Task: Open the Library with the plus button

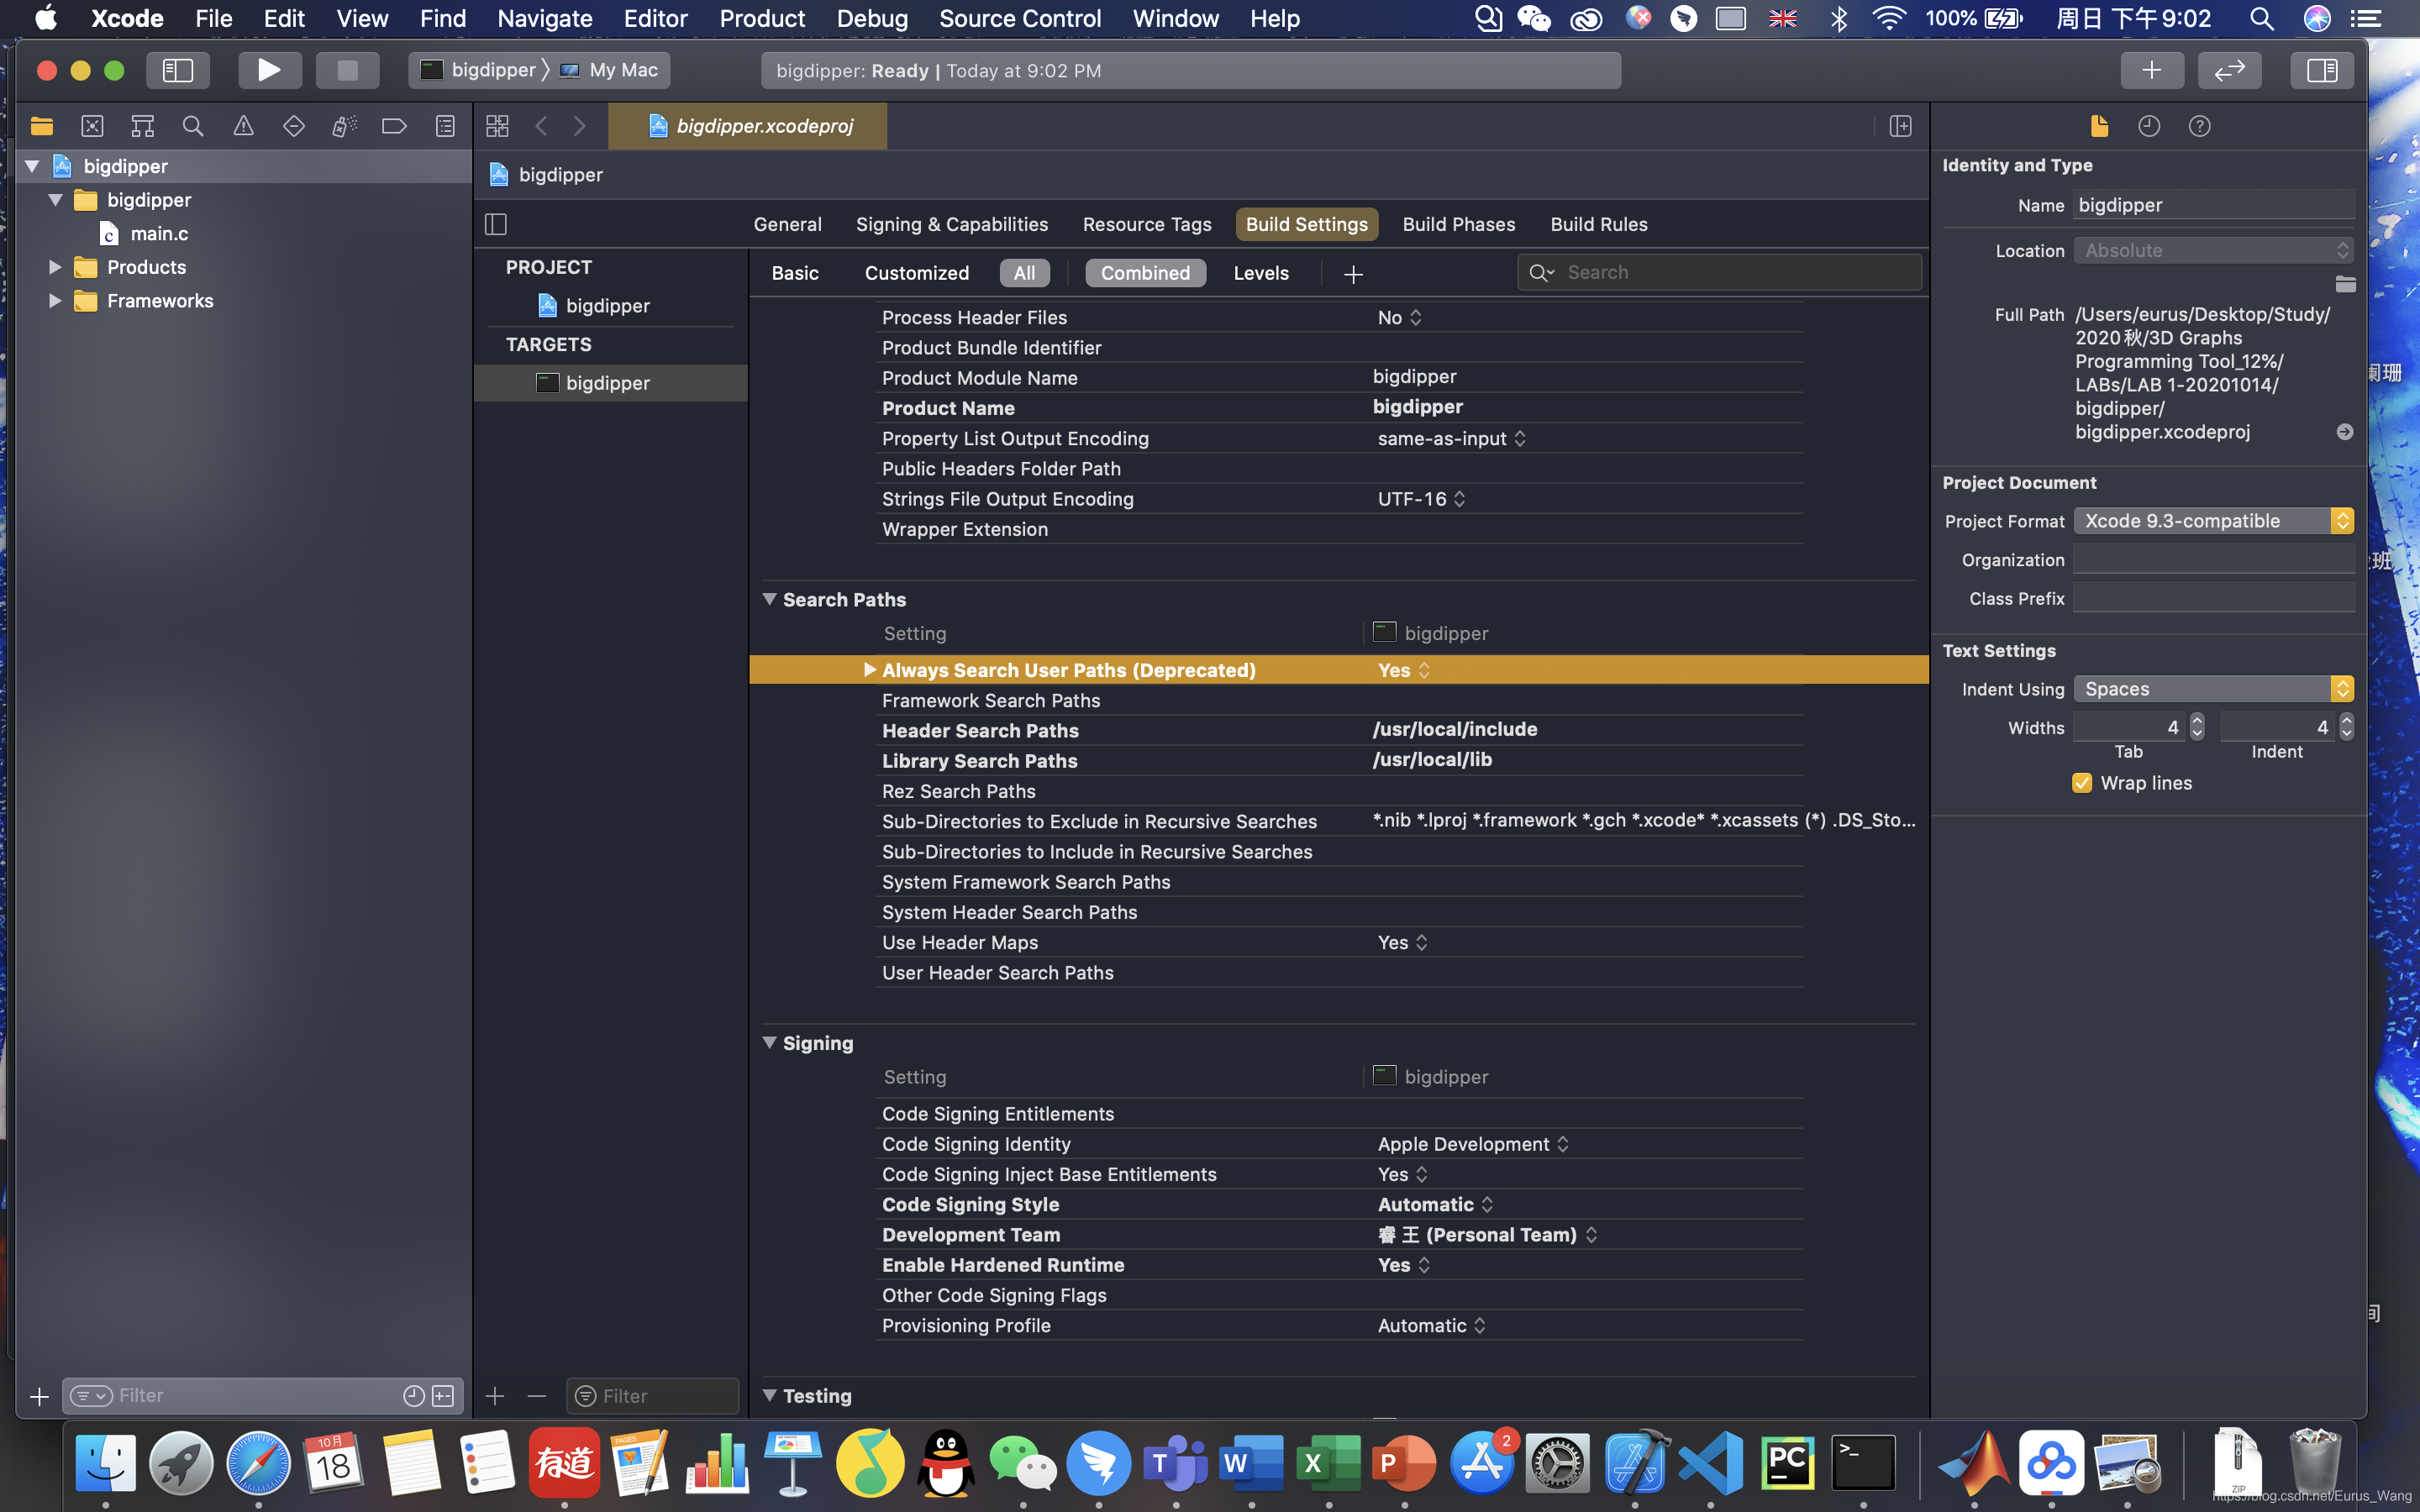Action: 2152,70
